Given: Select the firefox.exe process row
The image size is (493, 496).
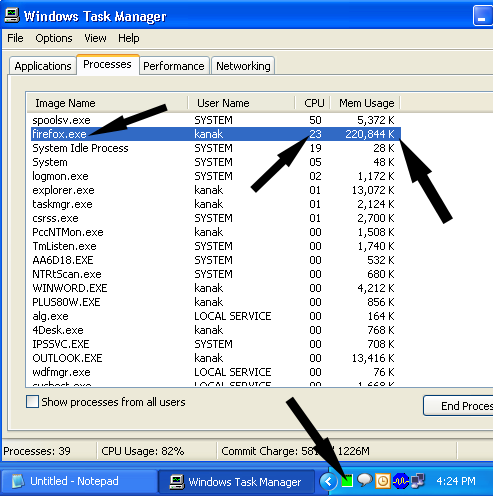Looking at the screenshot, I should [x=216, y=134].
